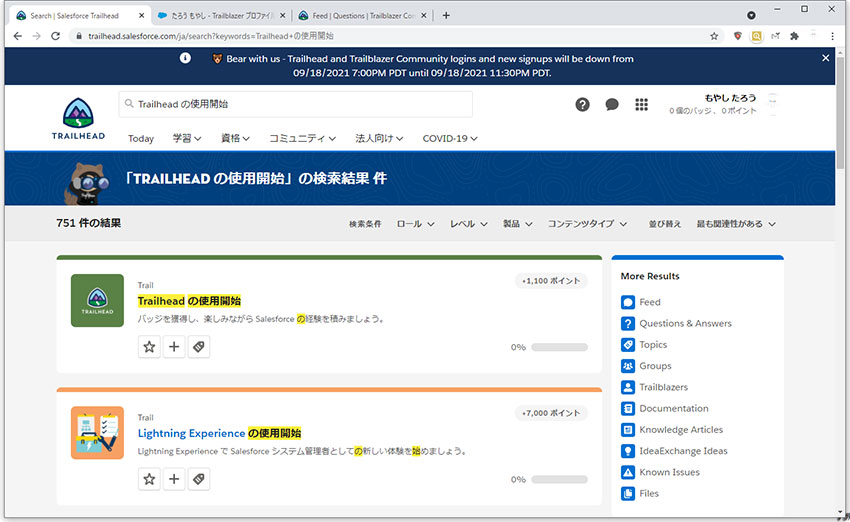Viewport: 850px width, 522px height.
Task: Dismiss the maintenance banner with X
Action: 825,58
